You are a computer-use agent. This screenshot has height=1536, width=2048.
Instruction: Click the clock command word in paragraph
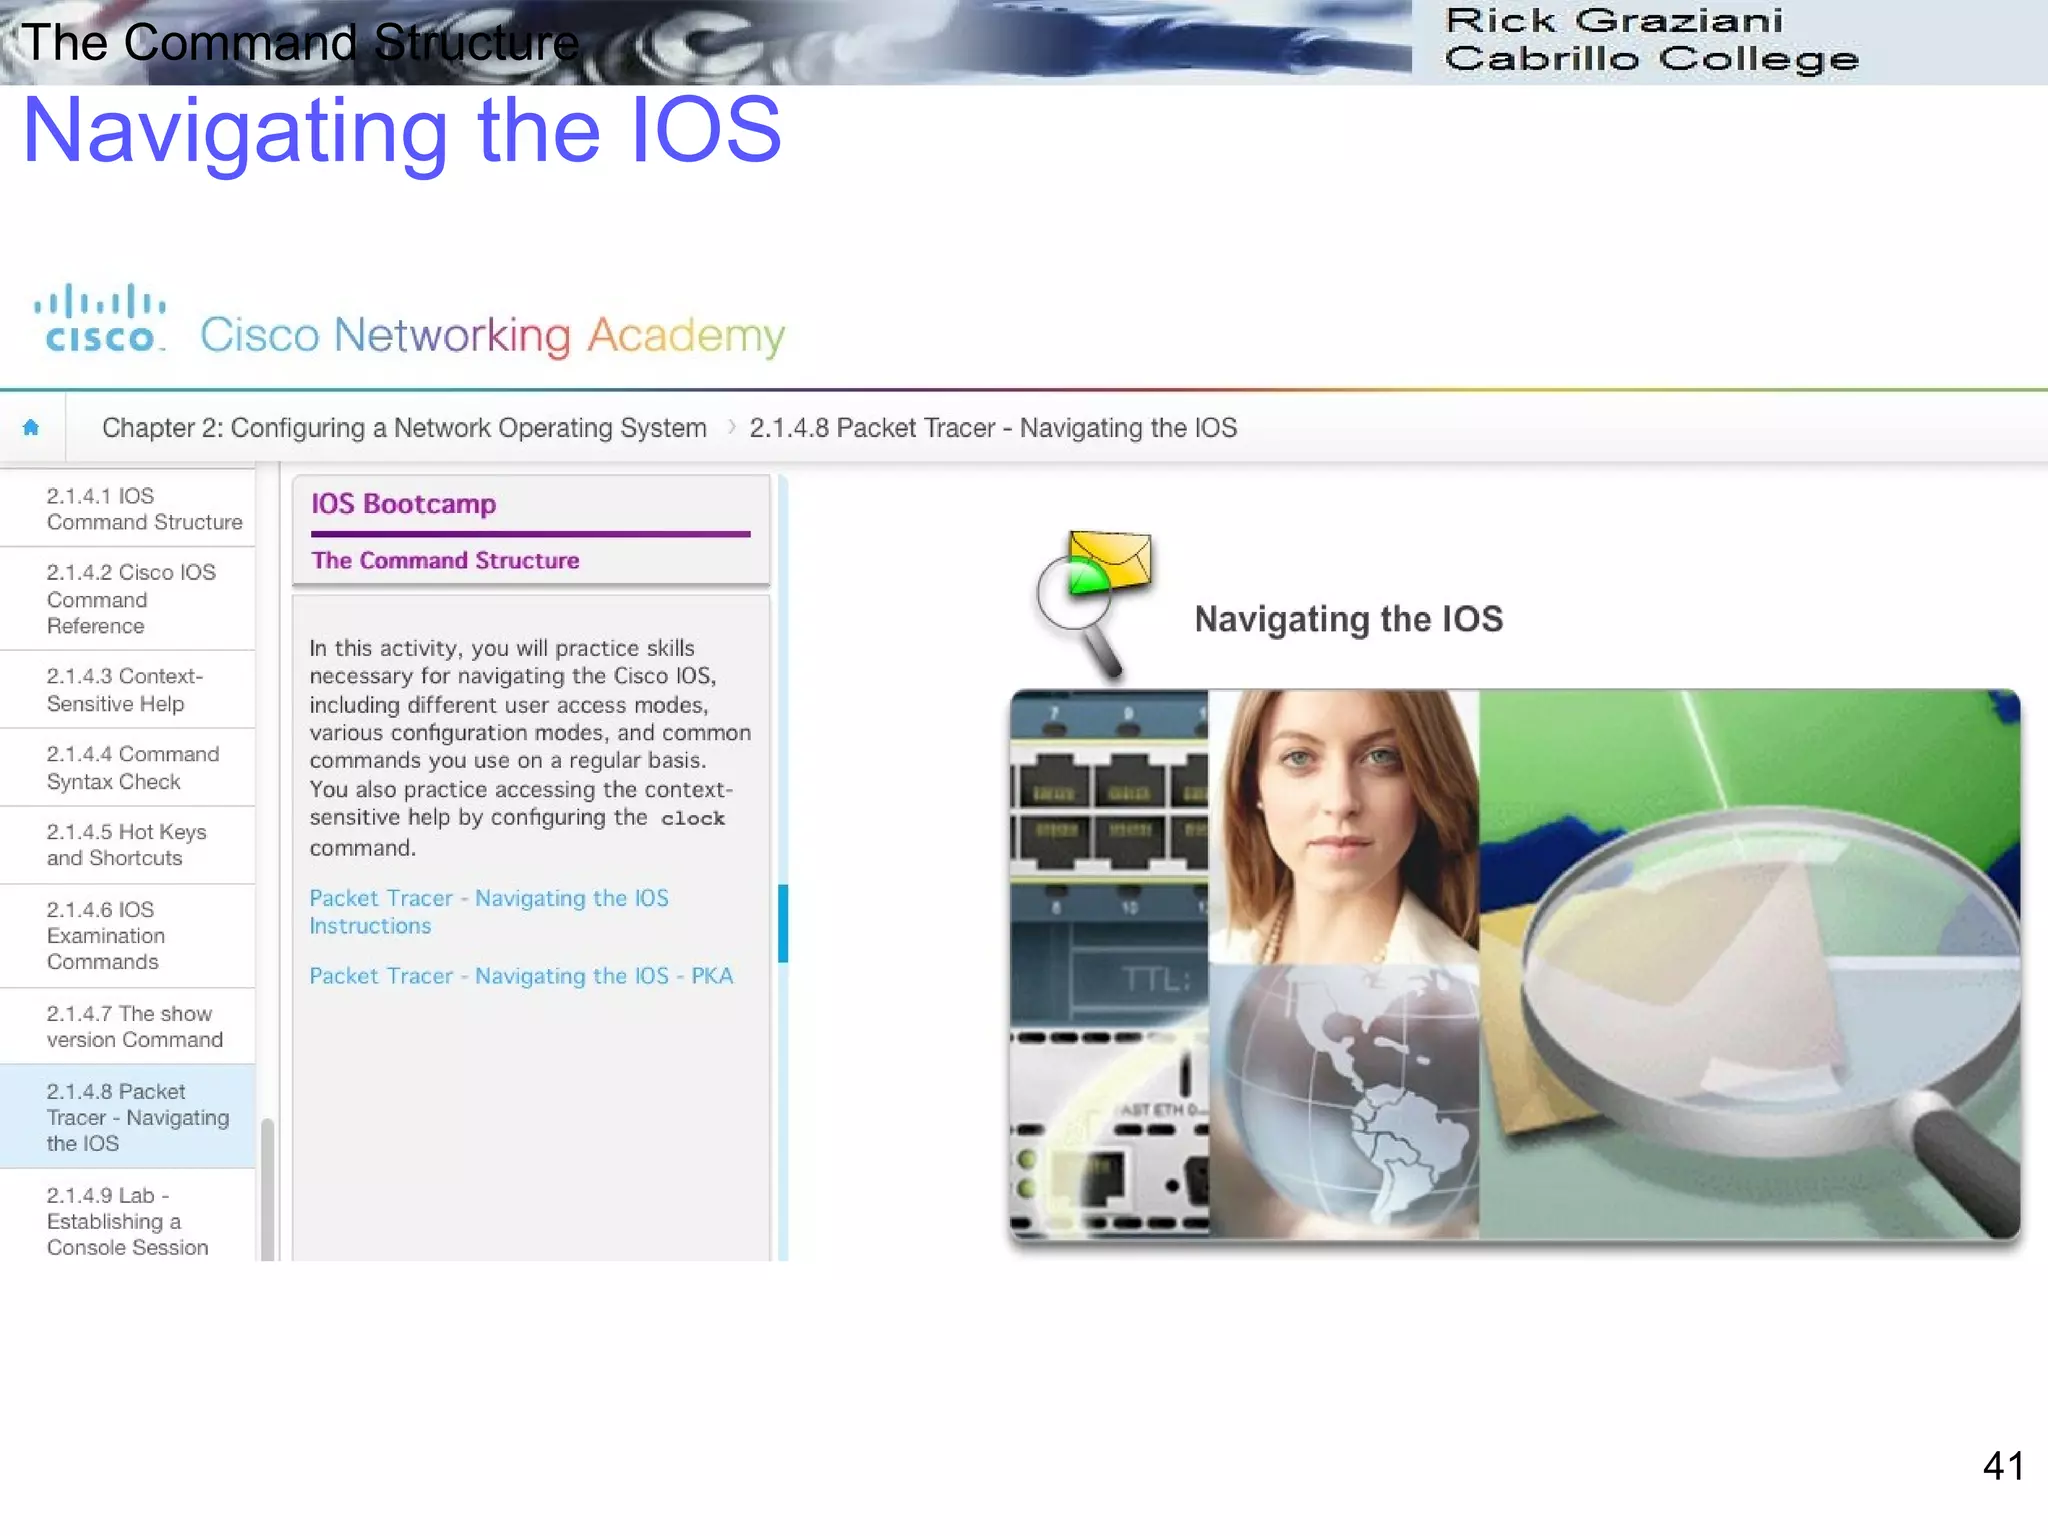click(x=692, y=819)
